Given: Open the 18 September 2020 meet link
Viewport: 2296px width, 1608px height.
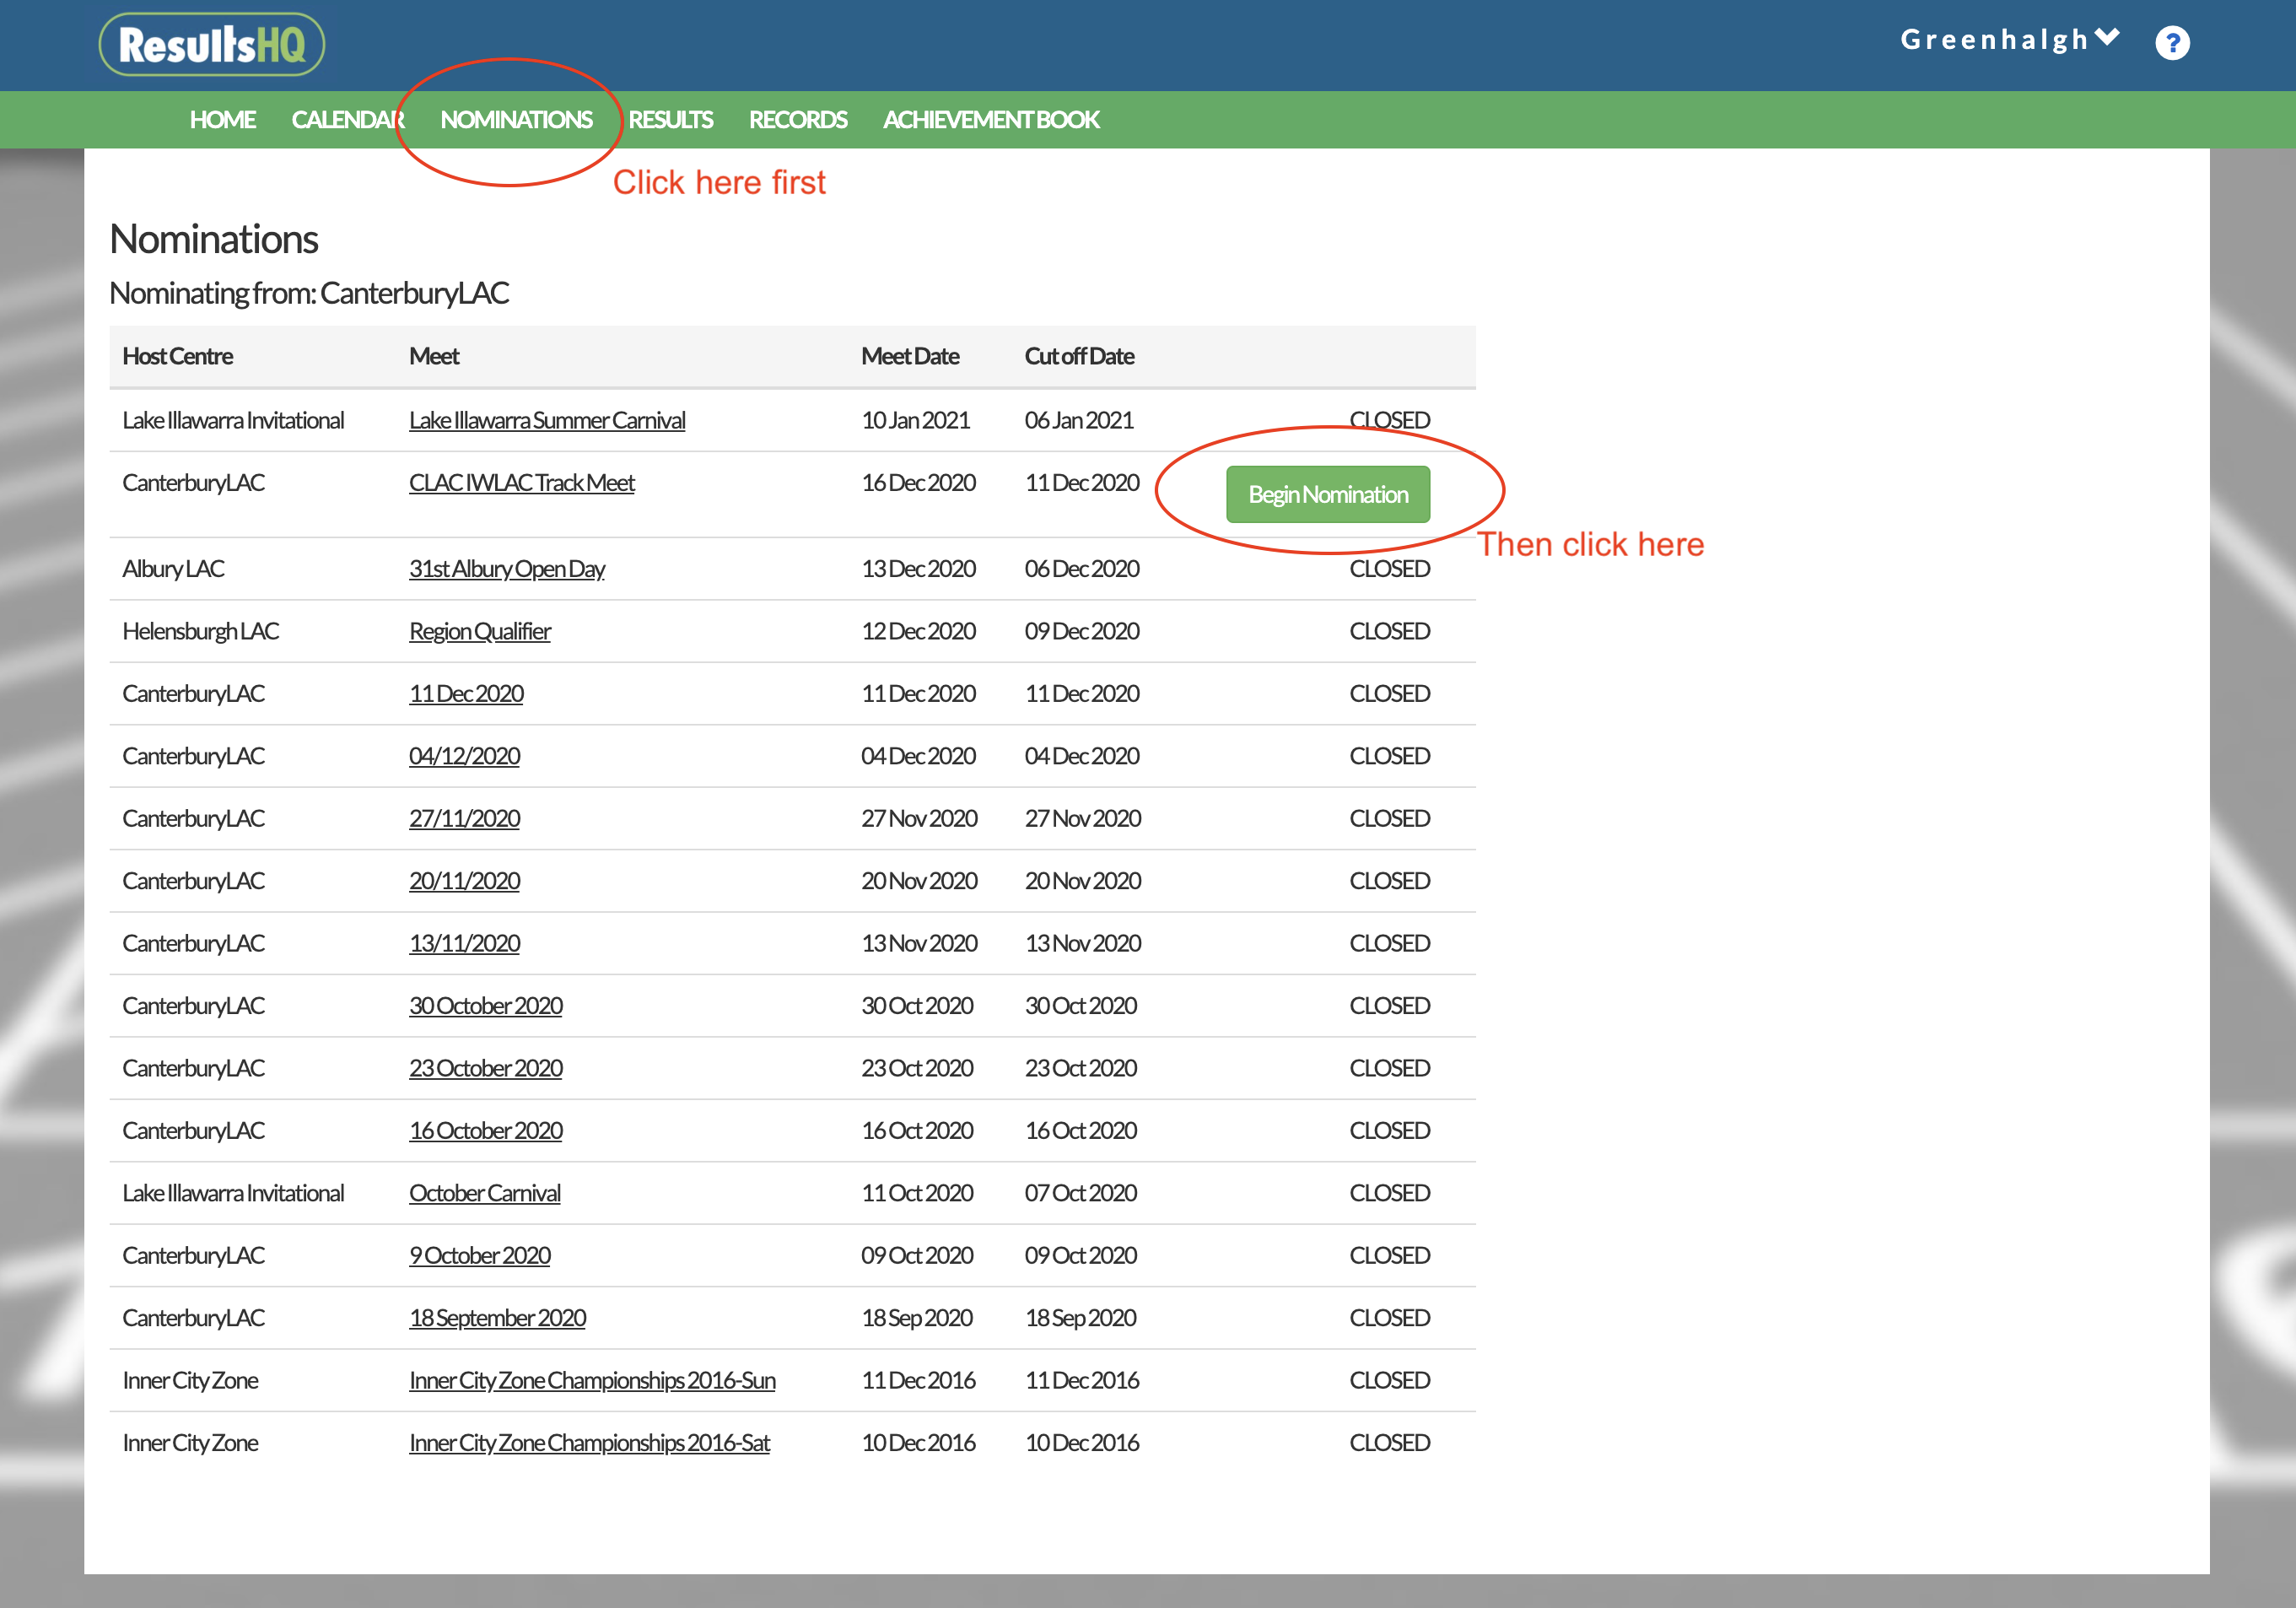Looking at the screenshot, I should [497, 1318].
